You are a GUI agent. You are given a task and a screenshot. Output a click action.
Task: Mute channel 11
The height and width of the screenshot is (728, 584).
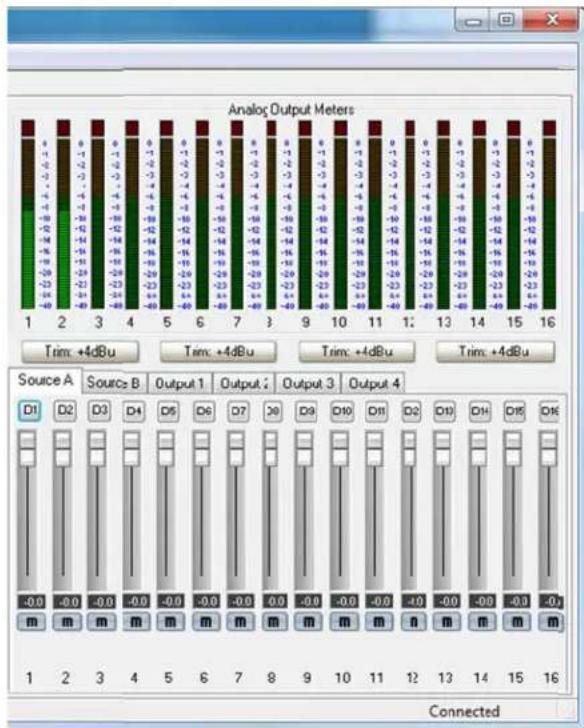(379, 622)
